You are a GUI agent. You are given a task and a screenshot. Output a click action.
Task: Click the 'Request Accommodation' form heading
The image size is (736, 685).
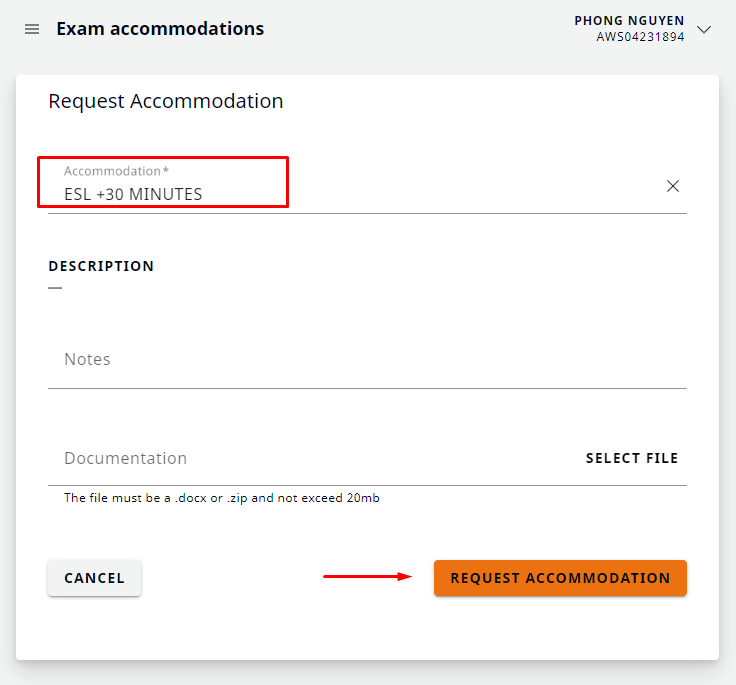(166, 101)
